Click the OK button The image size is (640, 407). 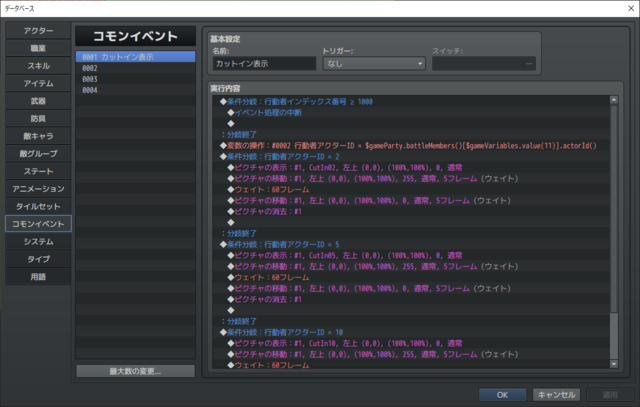tap(502, 395)
